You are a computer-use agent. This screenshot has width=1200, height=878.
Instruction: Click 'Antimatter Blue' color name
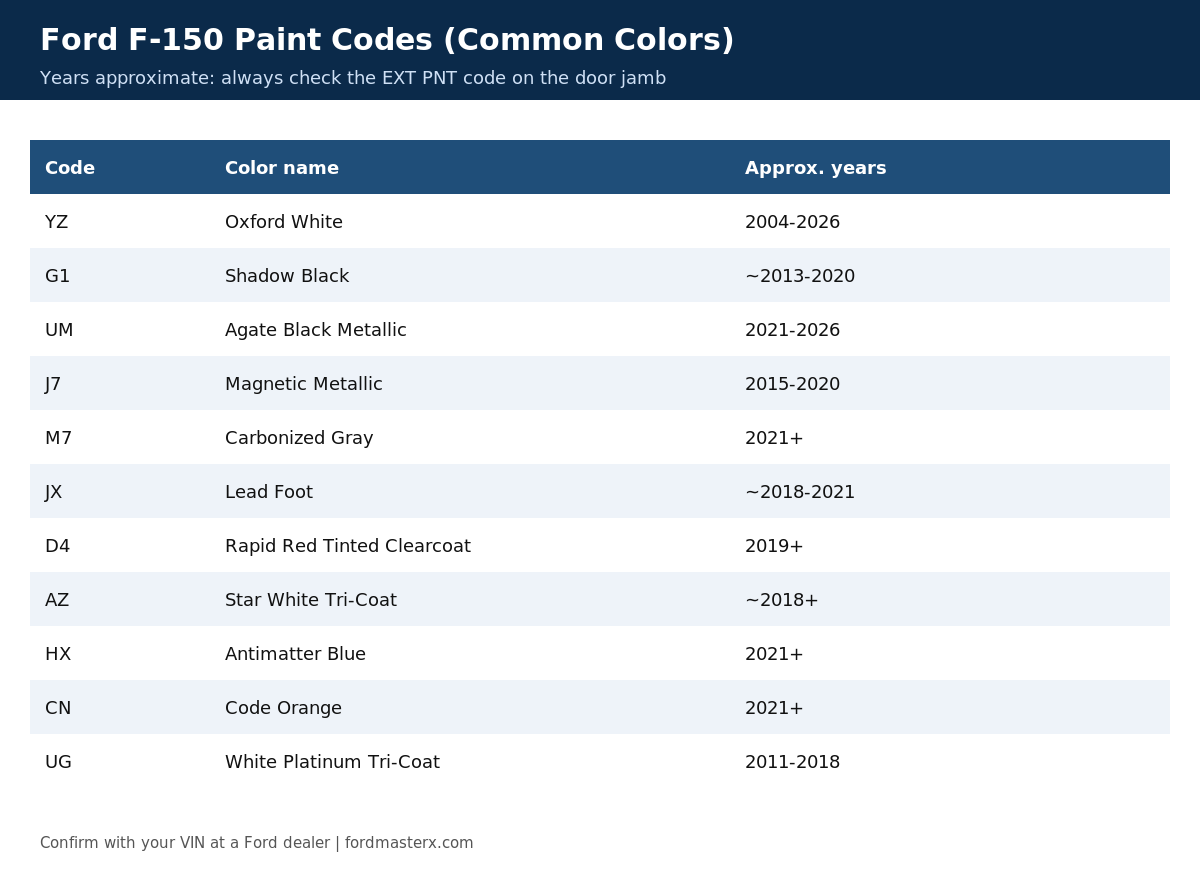coord(295,654)
